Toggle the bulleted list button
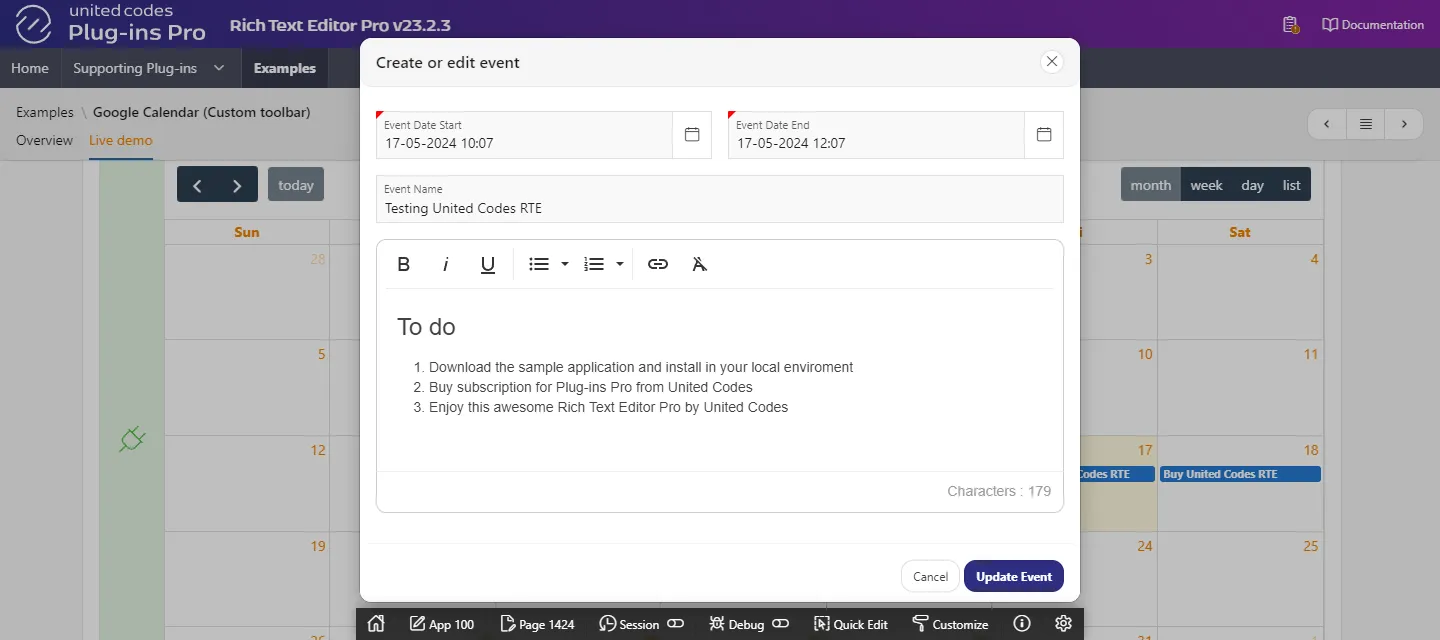 (x=539, y=264)
